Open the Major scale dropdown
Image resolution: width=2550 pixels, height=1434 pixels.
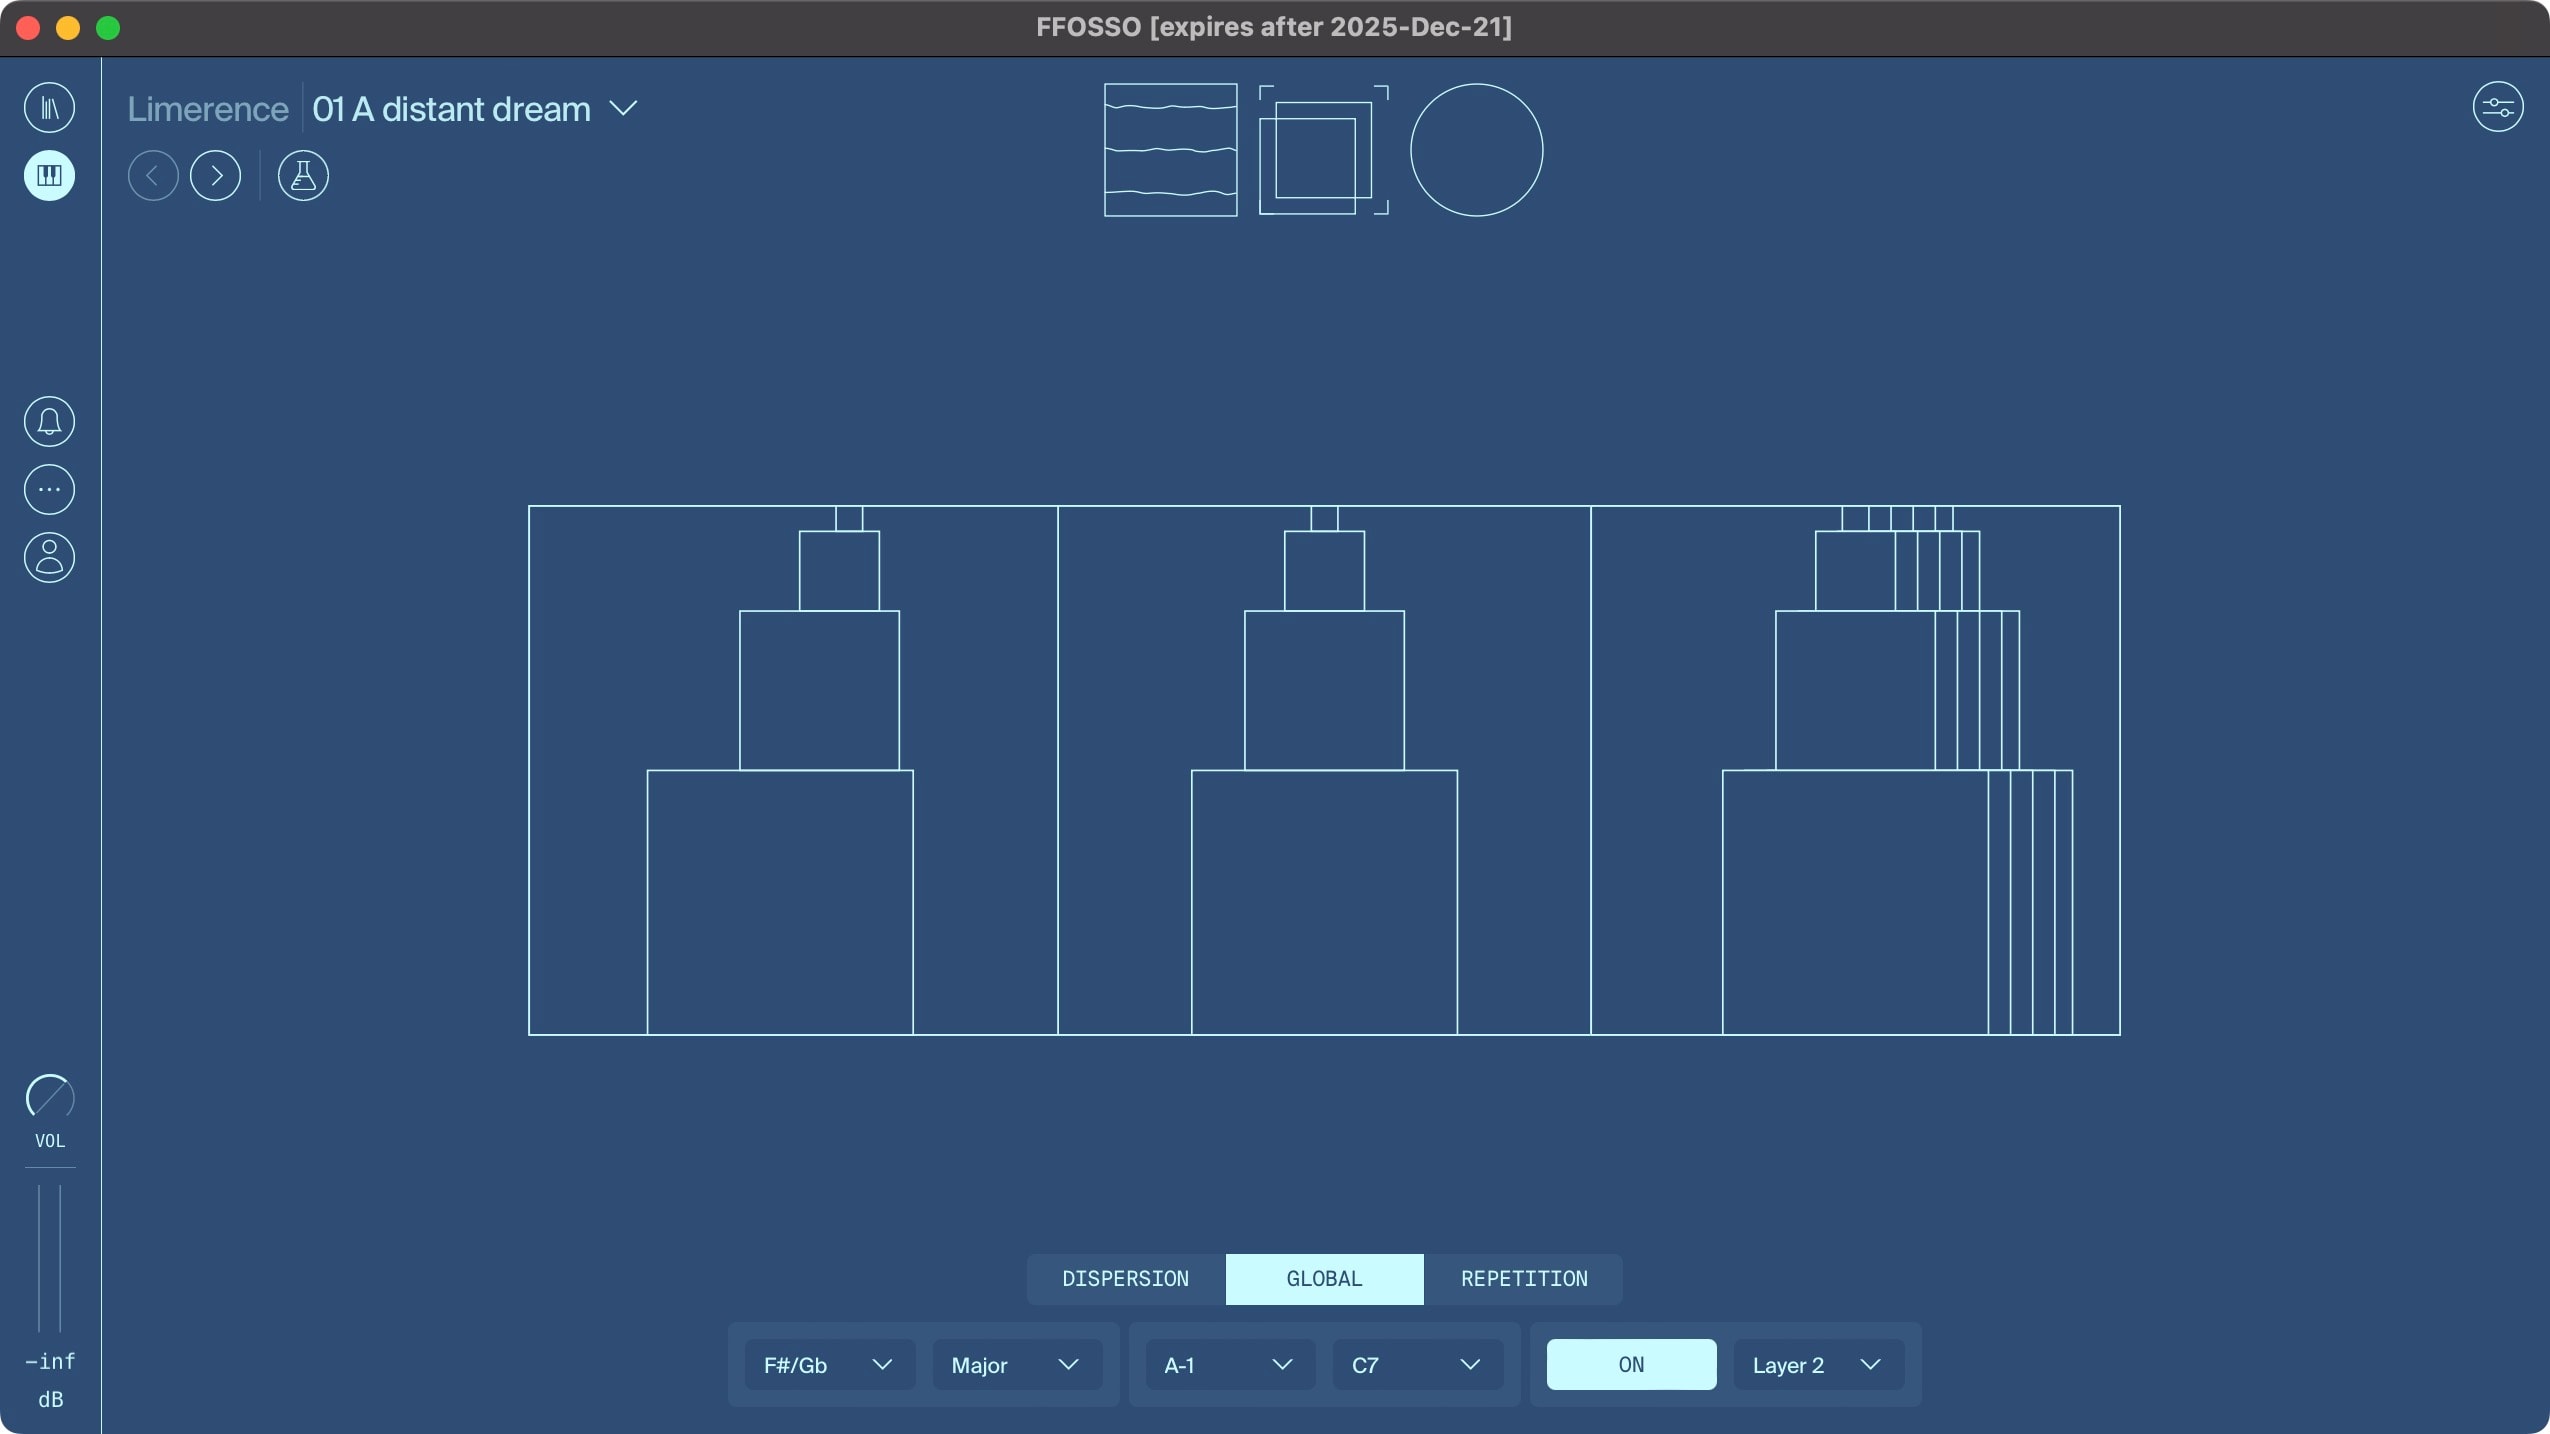click(1014, 1364)
